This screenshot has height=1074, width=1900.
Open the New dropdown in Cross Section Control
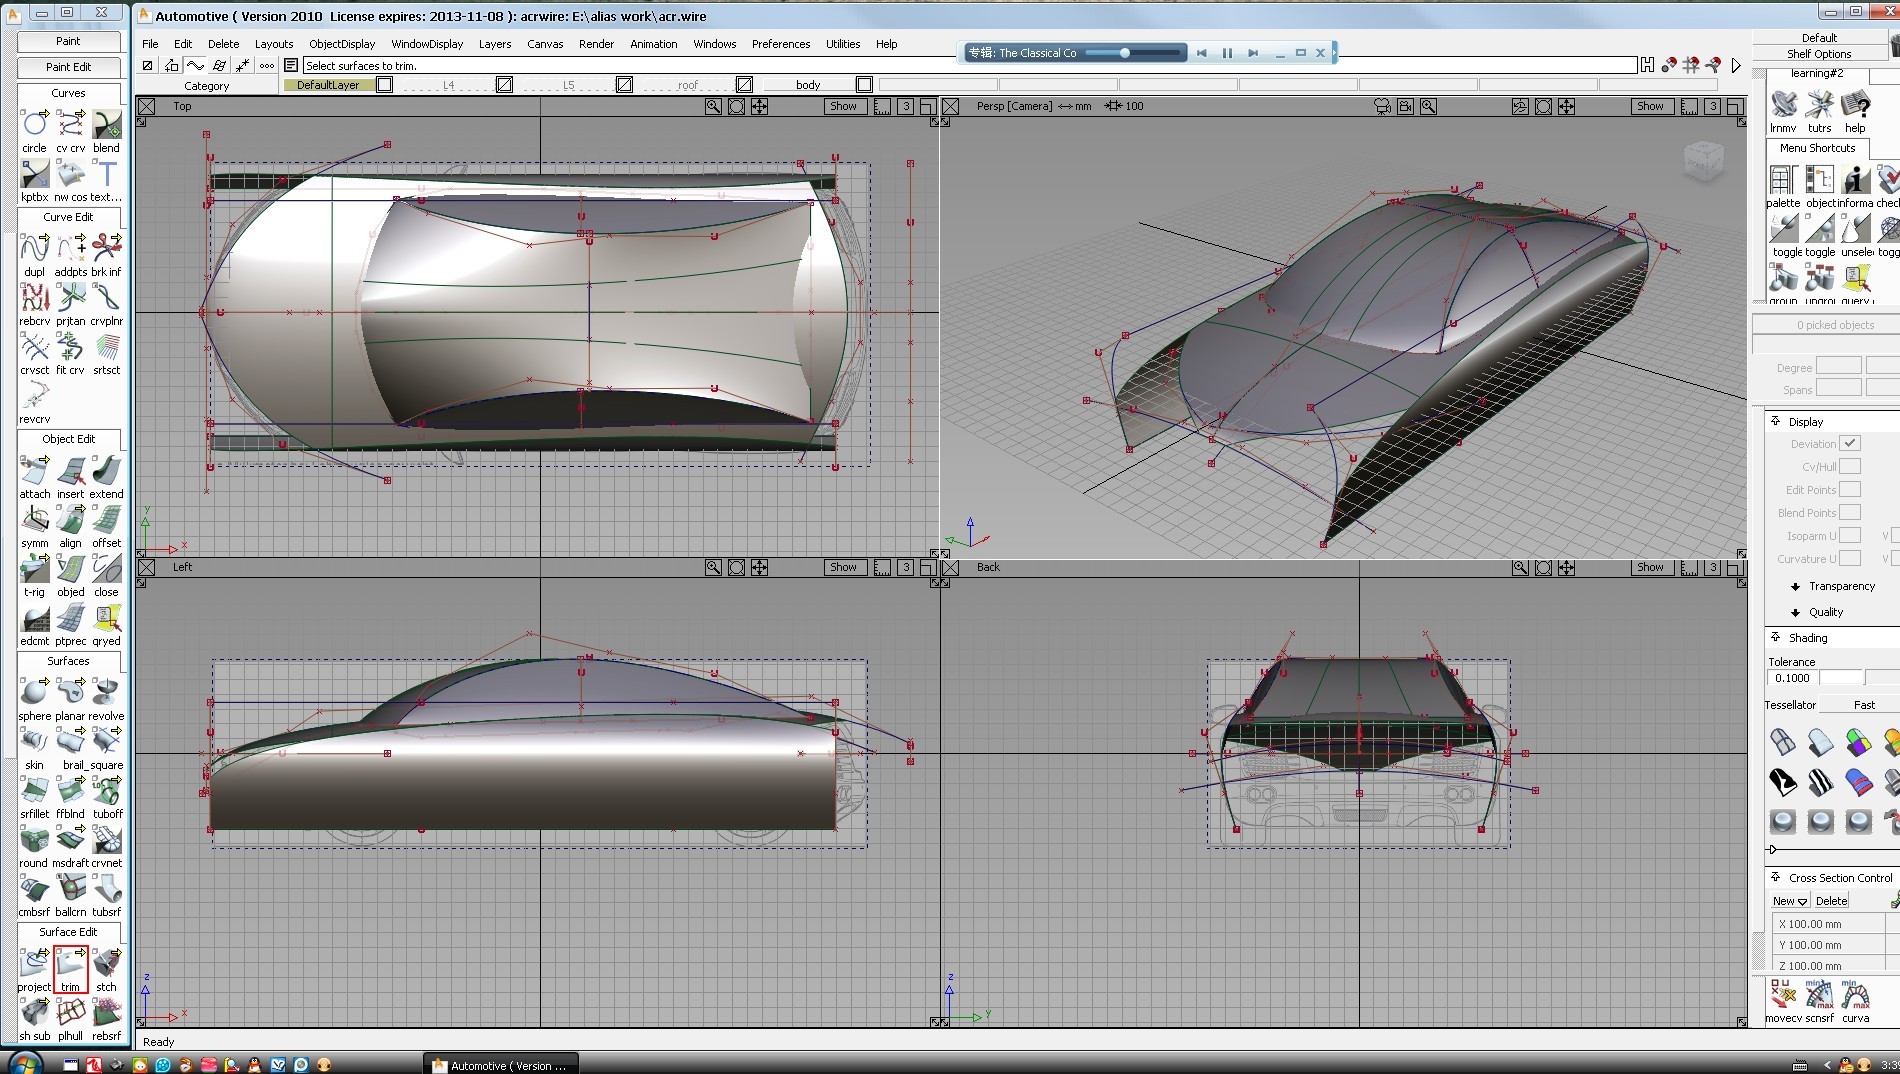pyautogui.click(x=1789, y=900)
